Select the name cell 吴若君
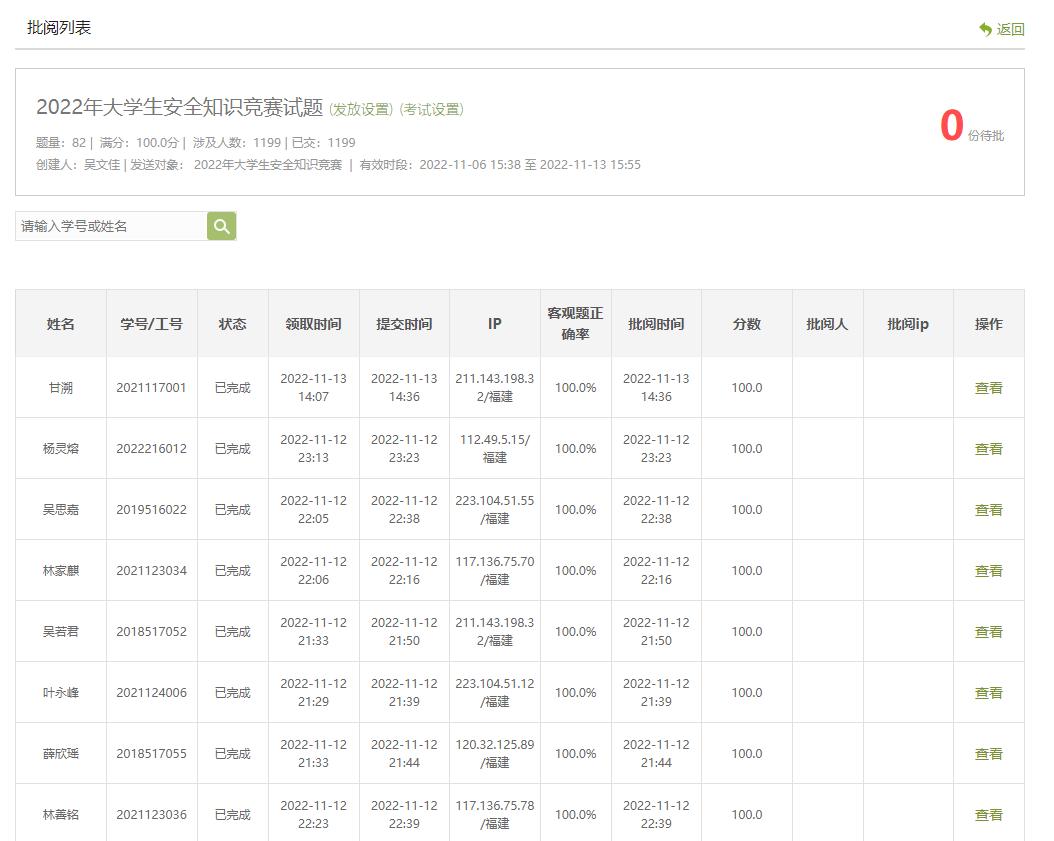This screenshot has width=1054, height=841. pos(60,632)
